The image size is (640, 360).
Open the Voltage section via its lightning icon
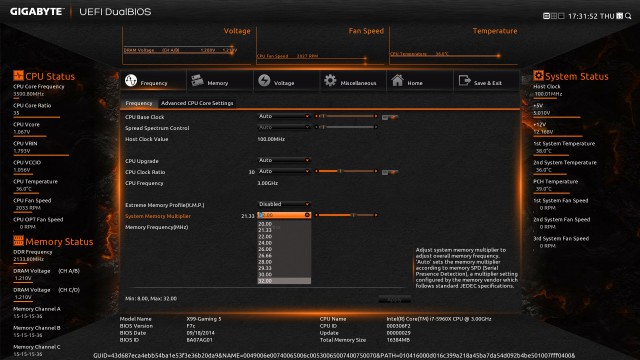click(264, 80)
